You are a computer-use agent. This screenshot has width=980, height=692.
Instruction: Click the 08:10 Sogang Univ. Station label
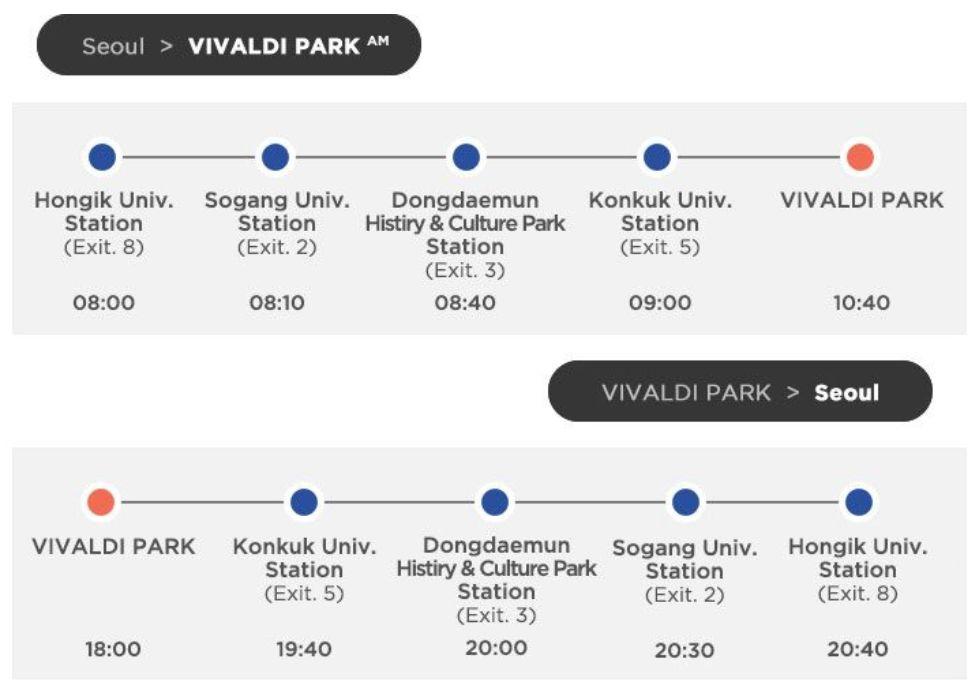point(277,212)
